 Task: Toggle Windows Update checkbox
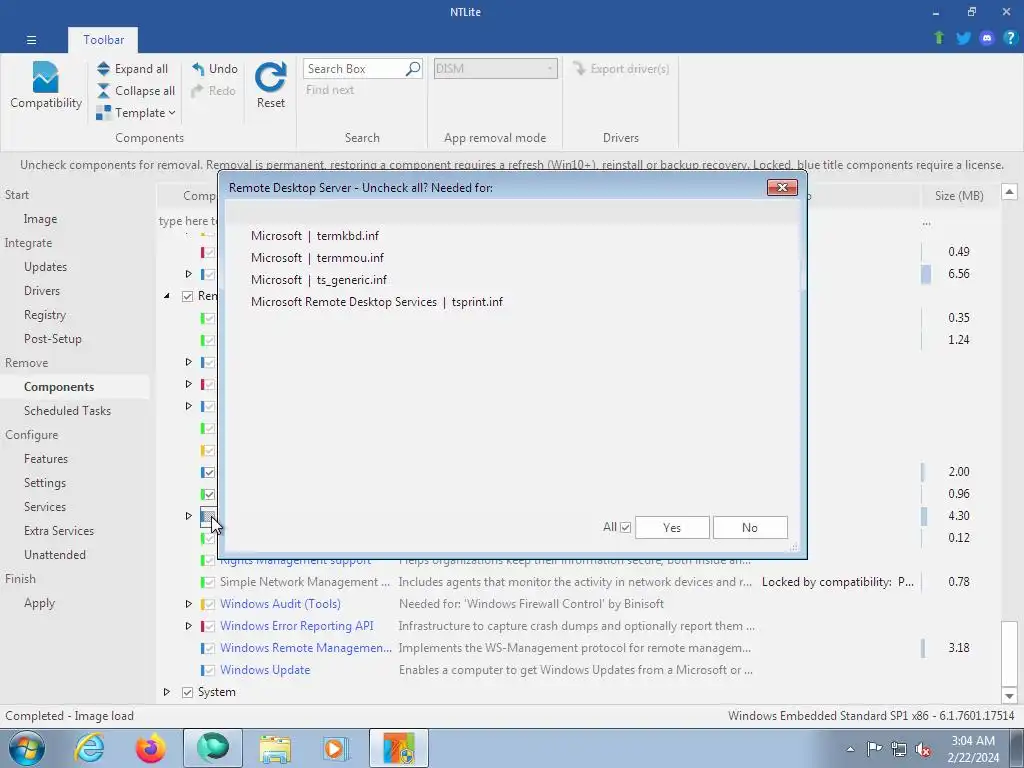click(x=208, y=670)
